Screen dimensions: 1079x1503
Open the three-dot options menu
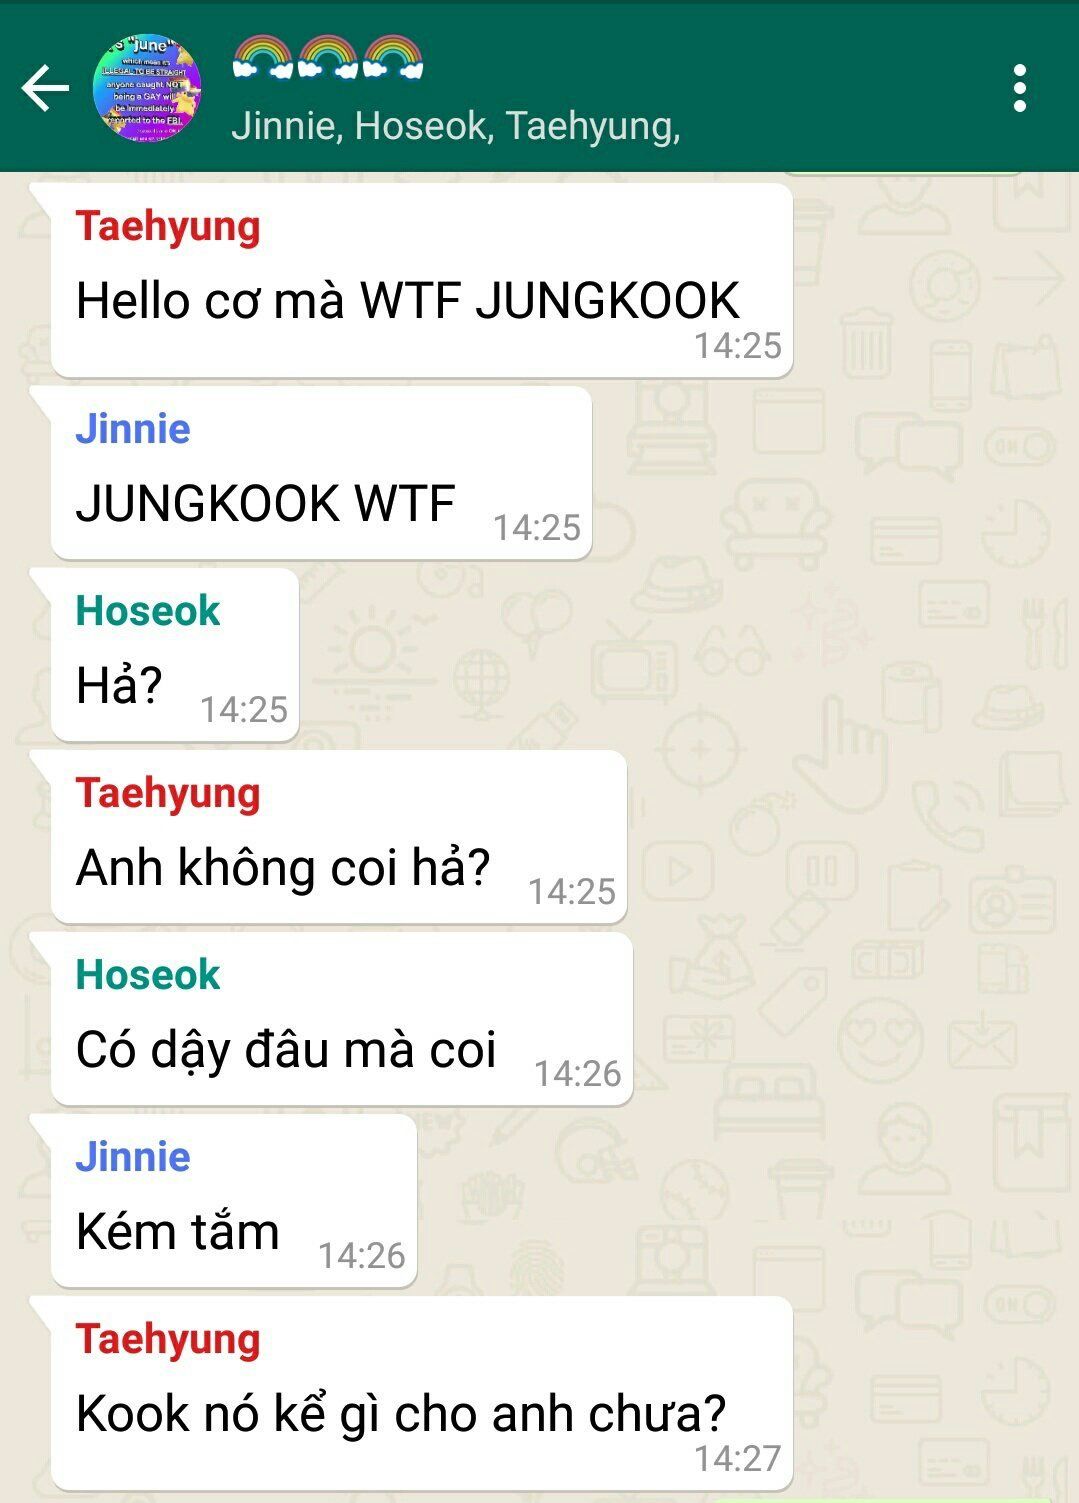coord(1019,88)
